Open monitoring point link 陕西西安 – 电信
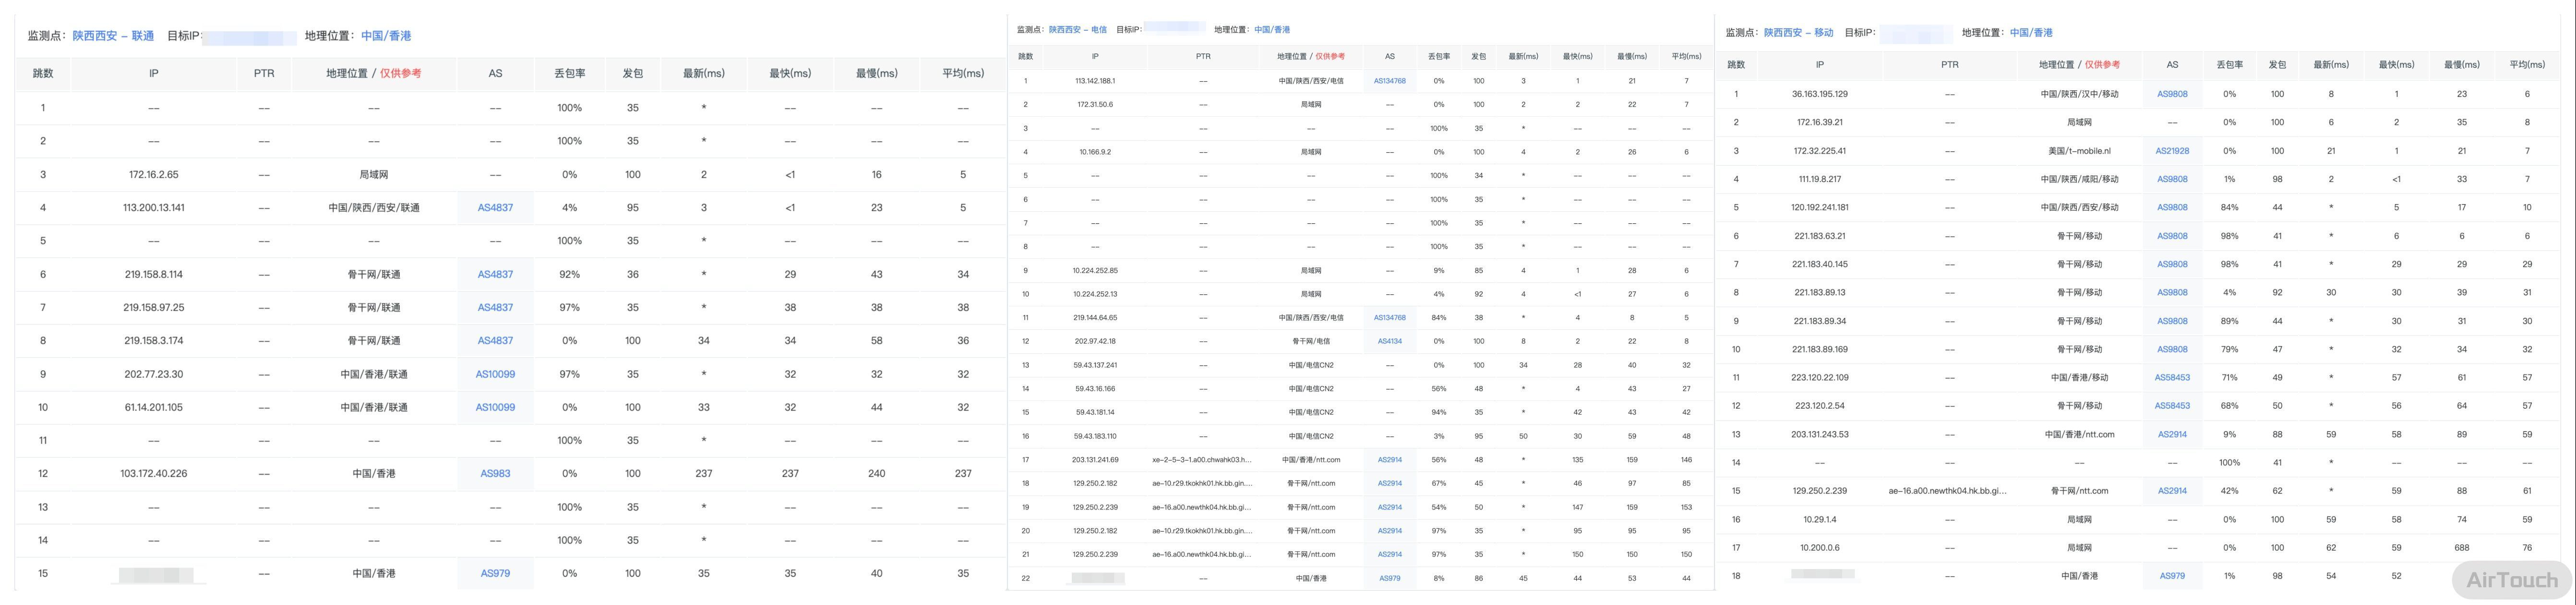Screen dimensions: 2576x605 (x=1077, y=30)
